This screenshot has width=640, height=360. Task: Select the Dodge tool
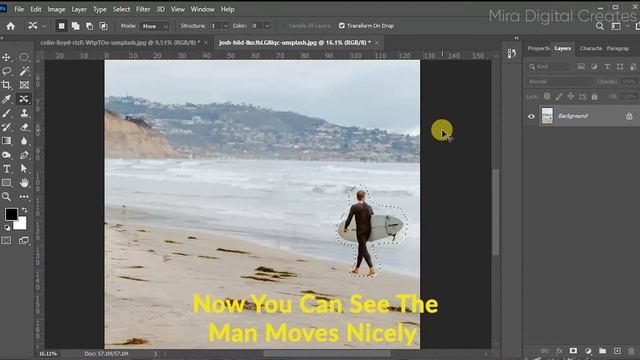point(7,155)
